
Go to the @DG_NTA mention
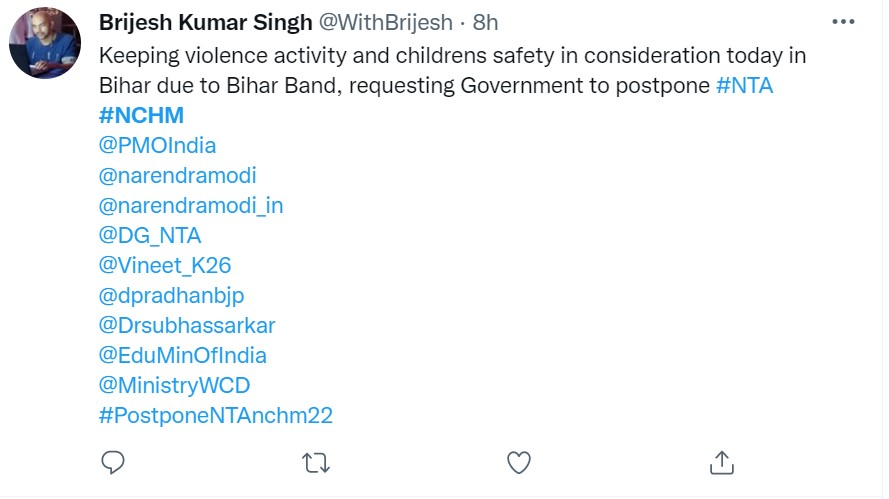(150, 235)
